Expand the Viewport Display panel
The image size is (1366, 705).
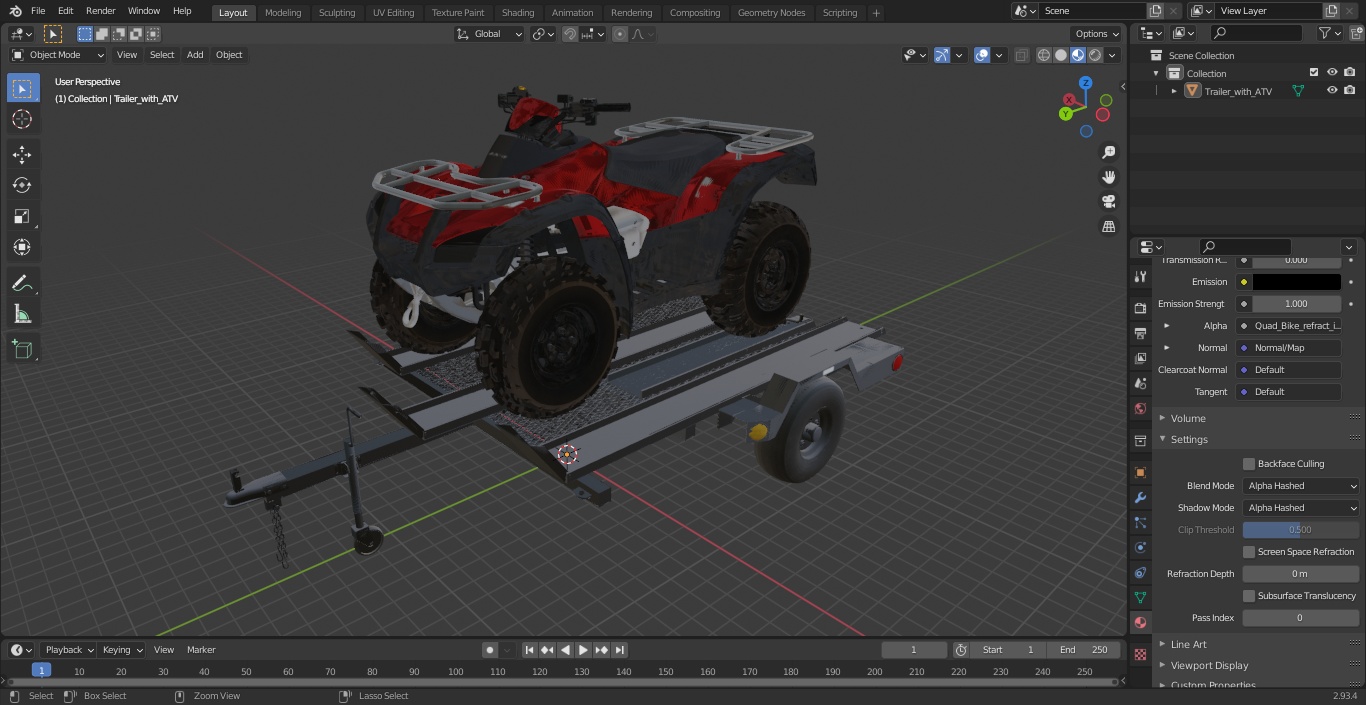(x=1209, y=665)
